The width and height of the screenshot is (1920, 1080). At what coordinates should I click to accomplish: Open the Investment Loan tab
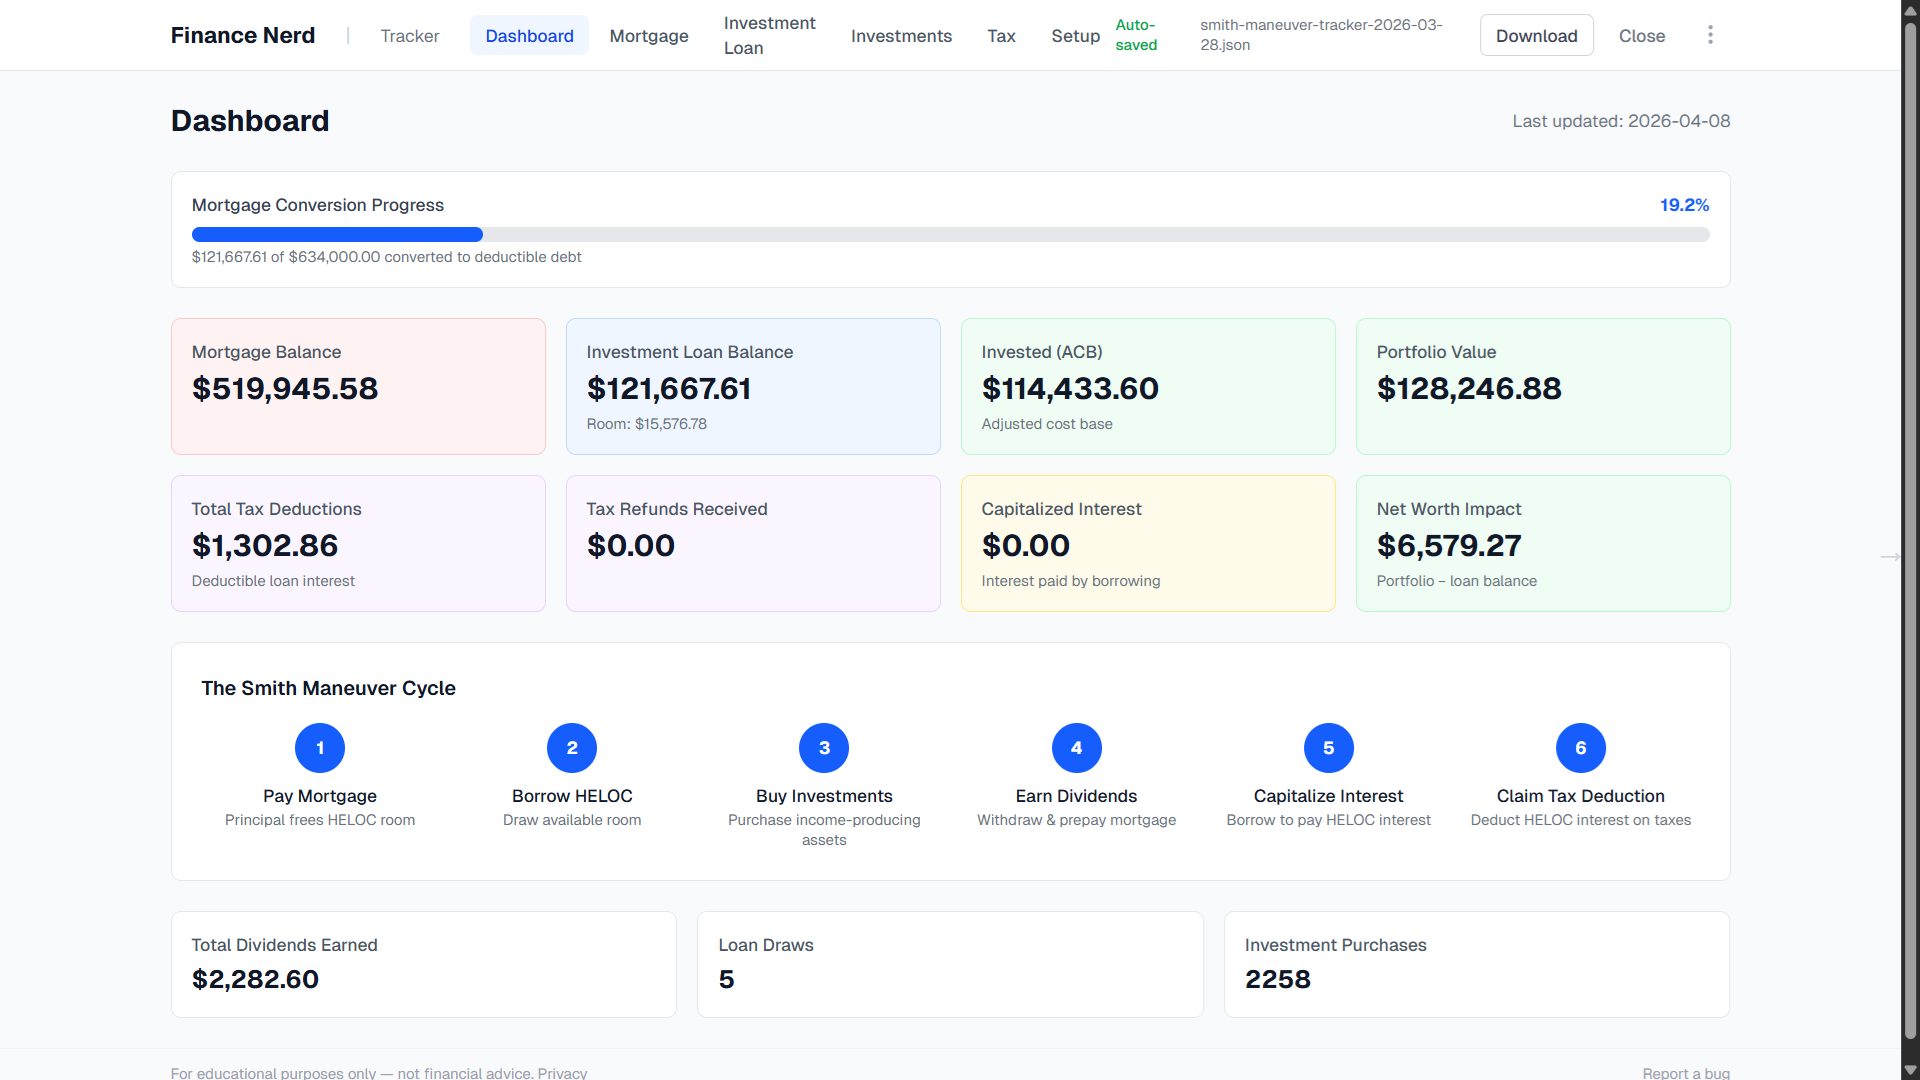768,35
